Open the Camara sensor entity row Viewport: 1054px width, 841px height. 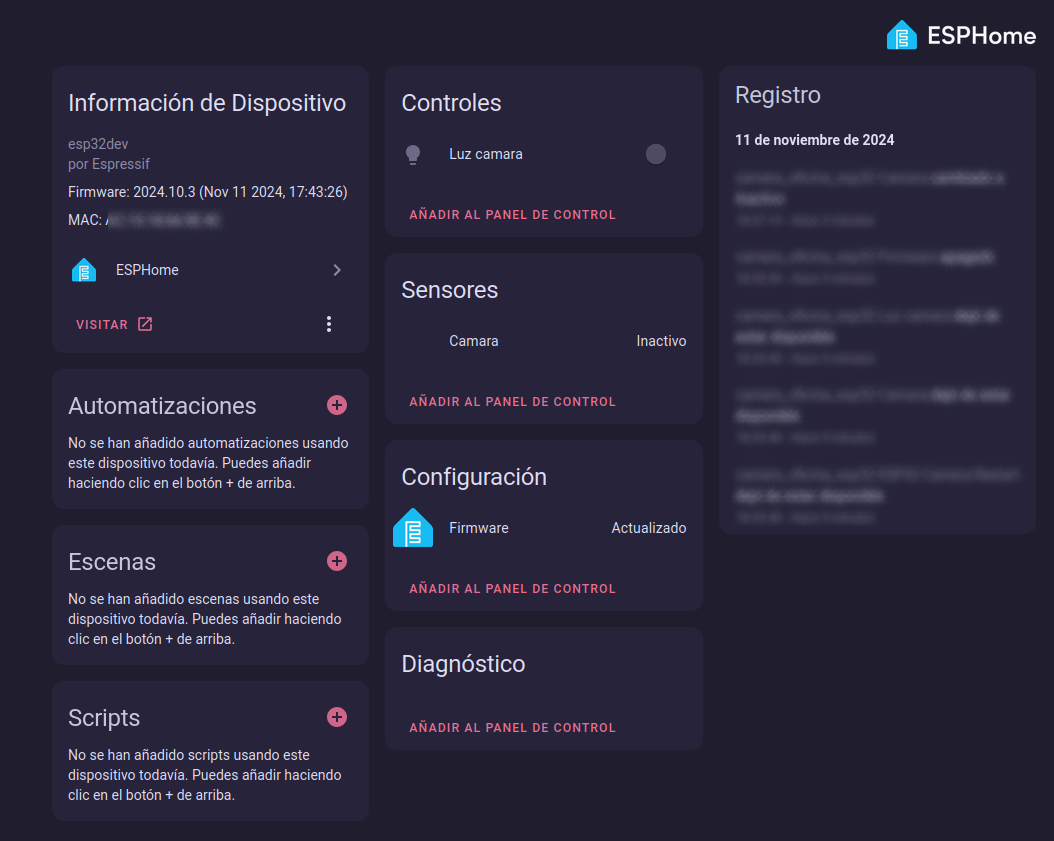point(474,341)
